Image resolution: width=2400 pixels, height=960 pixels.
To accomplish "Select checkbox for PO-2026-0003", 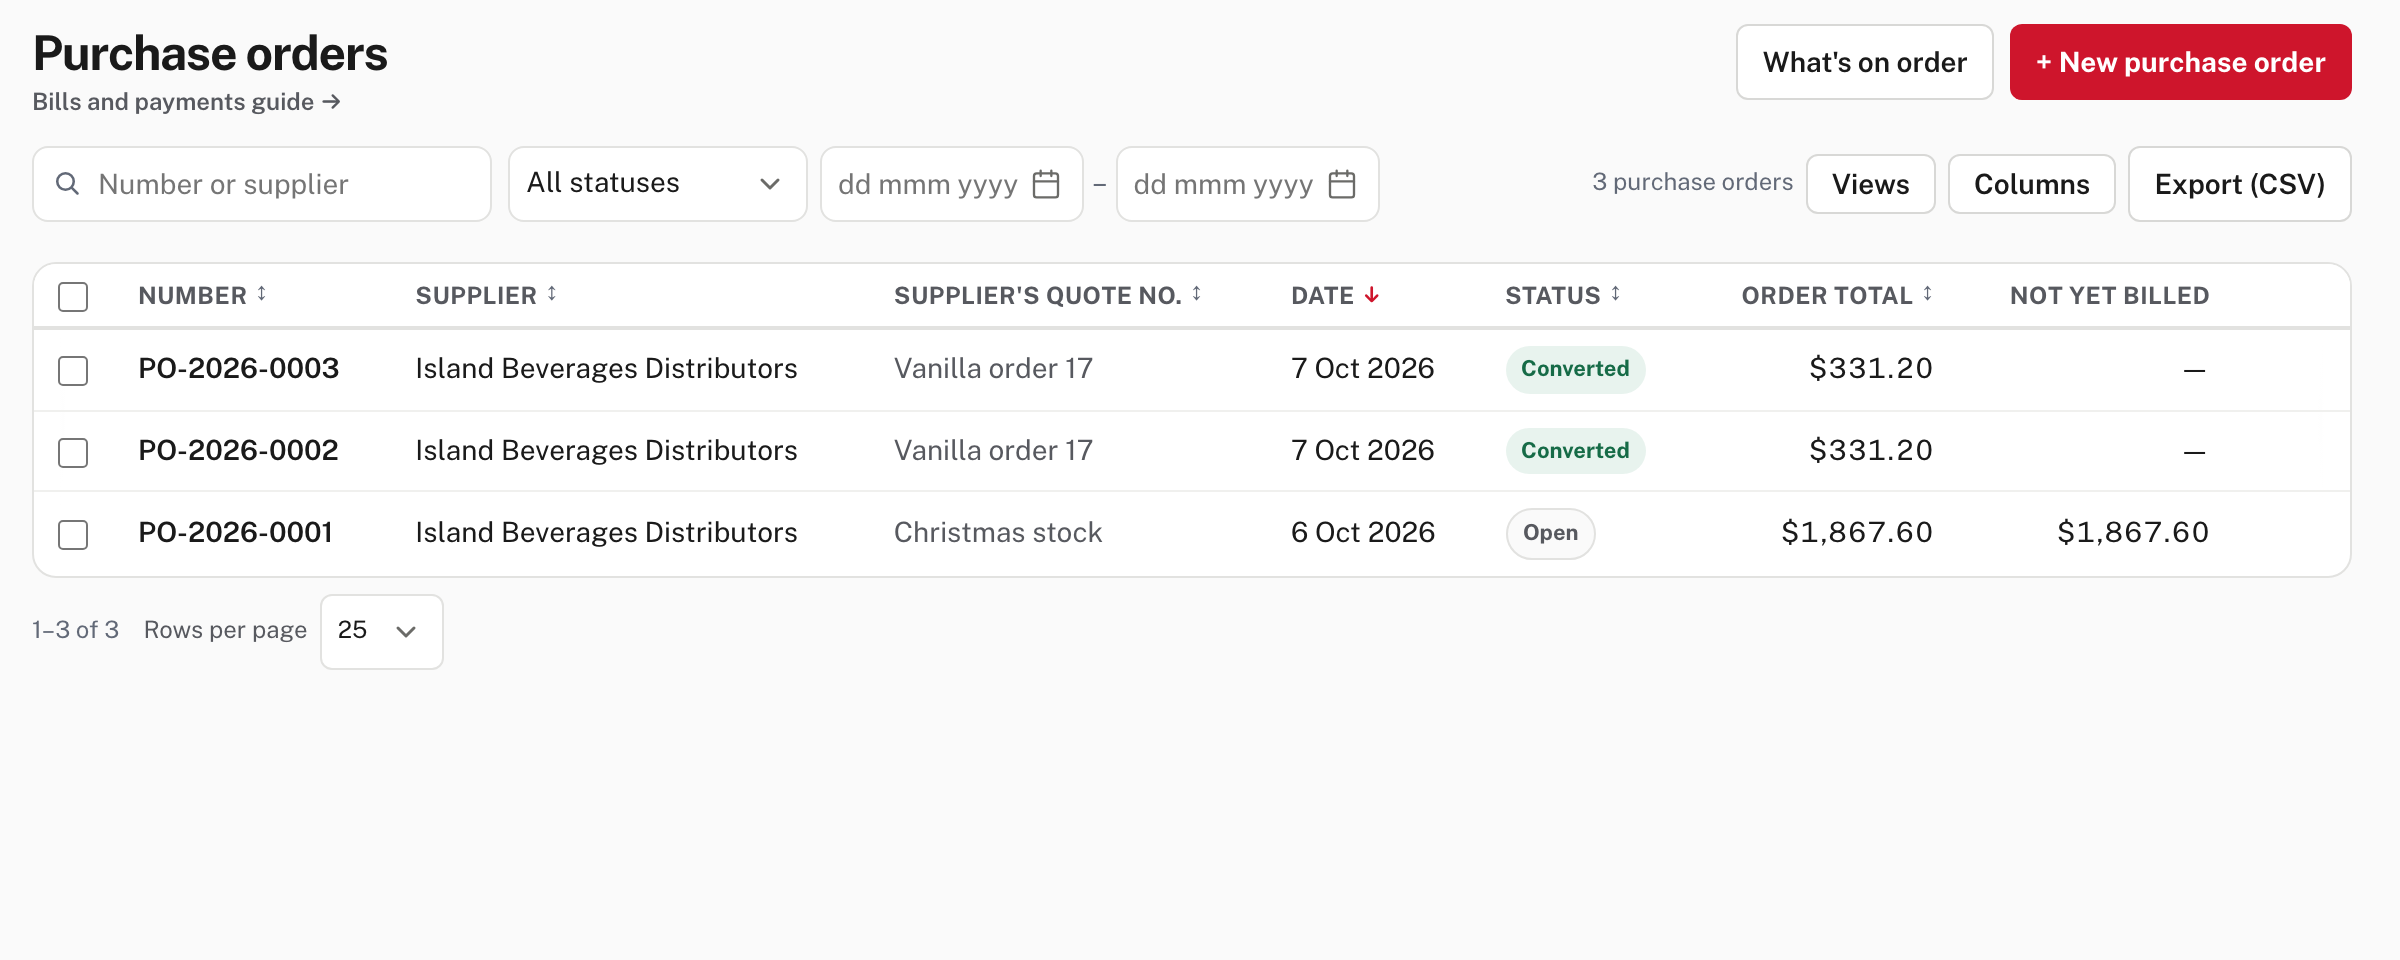I will click(x=73, y=371).
